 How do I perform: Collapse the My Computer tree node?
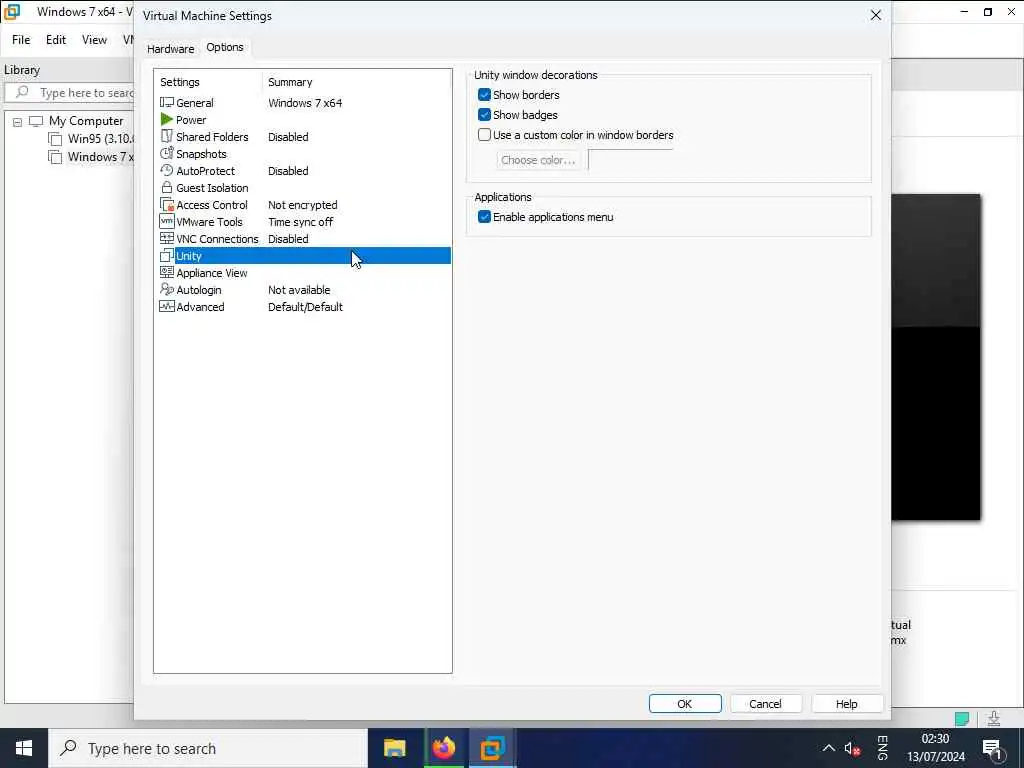[18, 122]
